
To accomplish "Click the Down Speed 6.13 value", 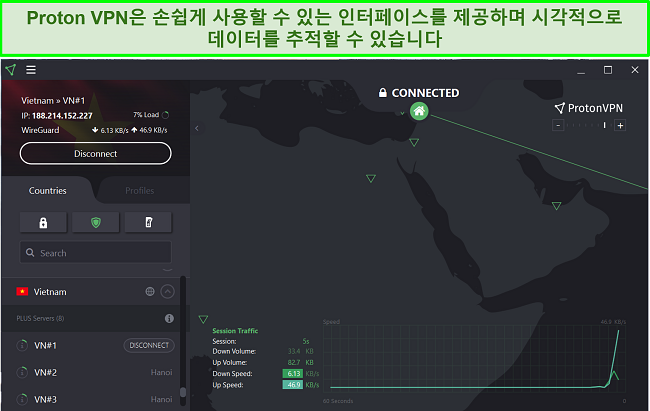I will click(x=293, y=374).
